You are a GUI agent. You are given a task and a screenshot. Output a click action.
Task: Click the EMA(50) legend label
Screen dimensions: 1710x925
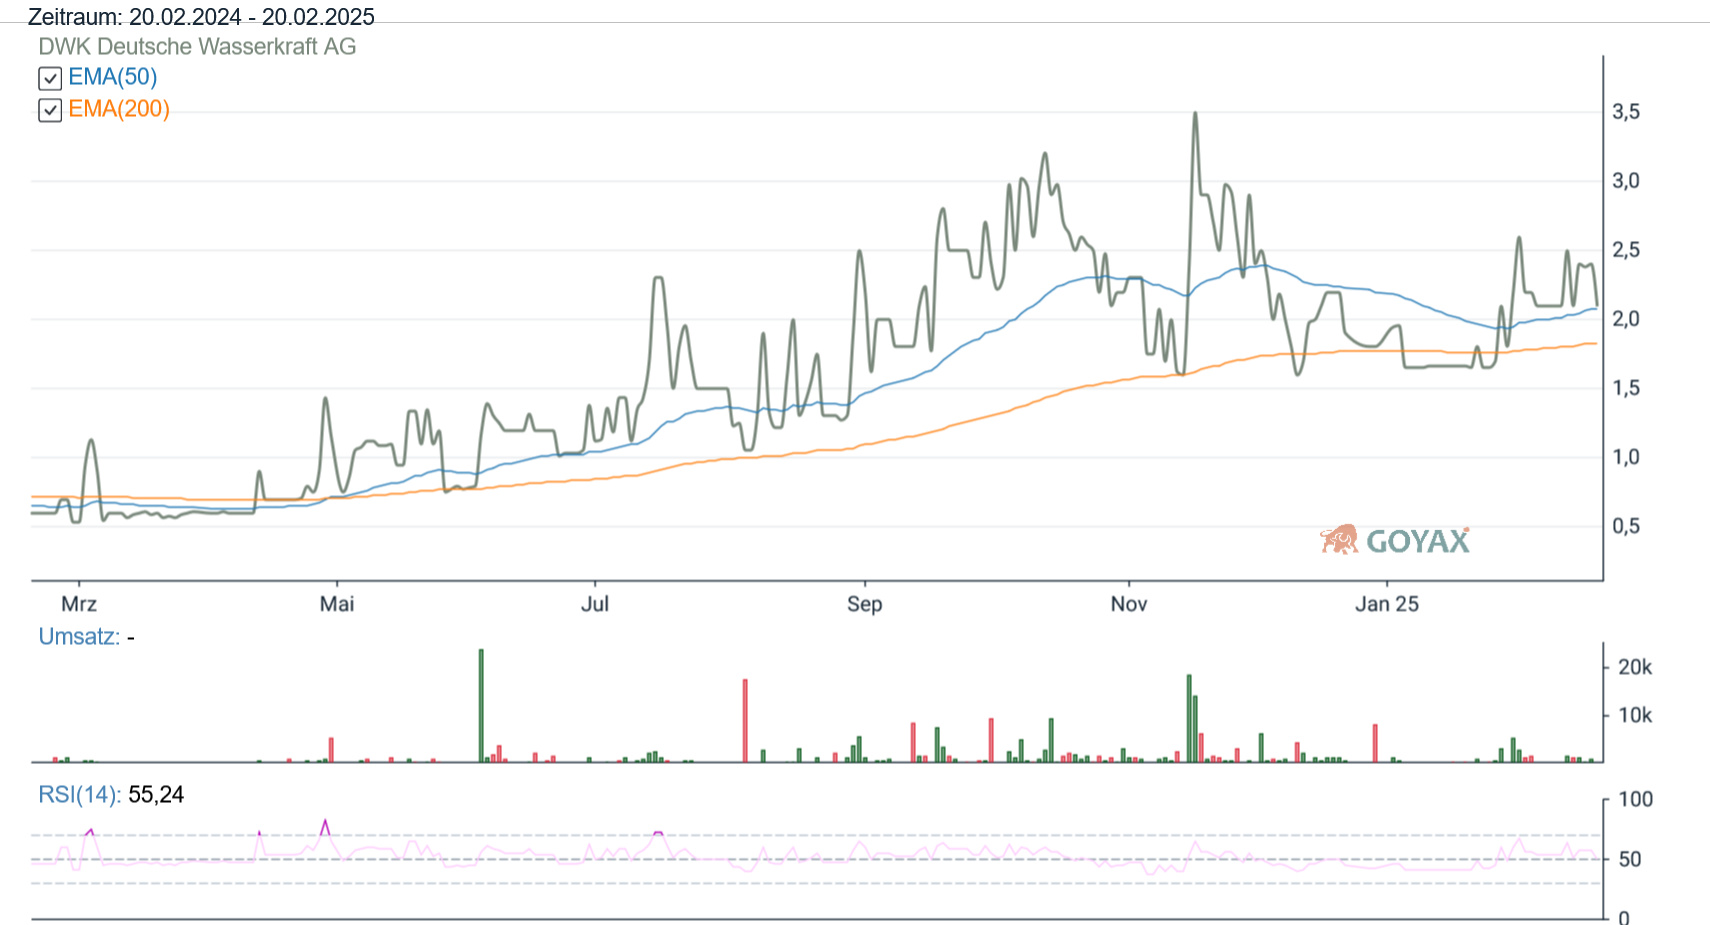pos(113,77)
